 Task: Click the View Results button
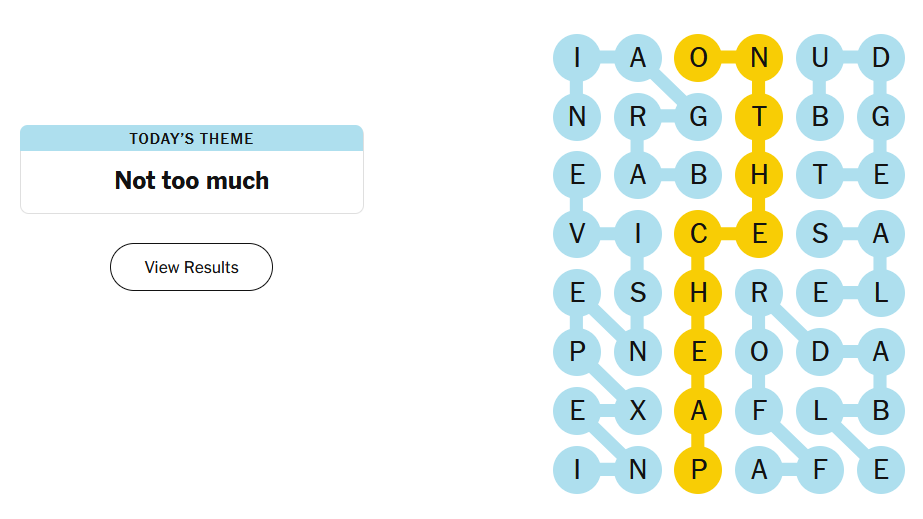[x=191, y=267]
